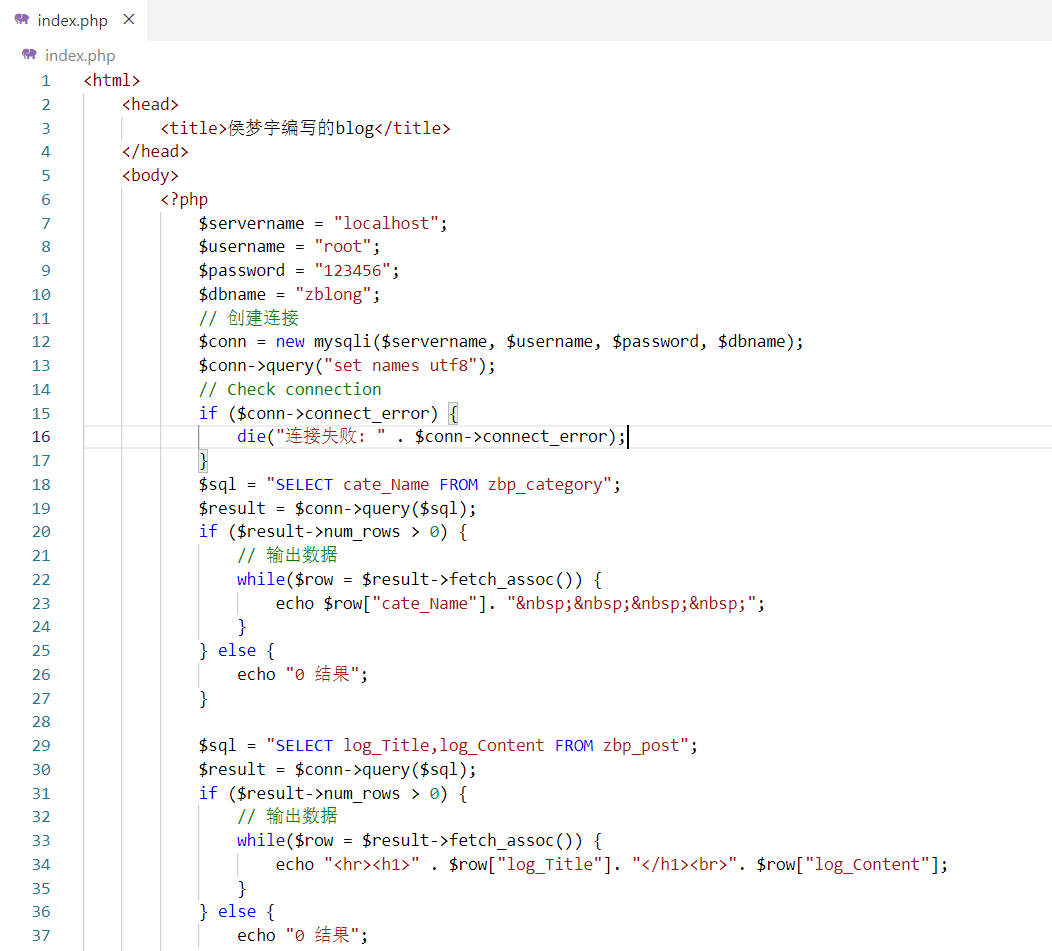This screenshot has width=1052, height=951.
Task: Click the <head> opening tag
Action: [150, 105]
